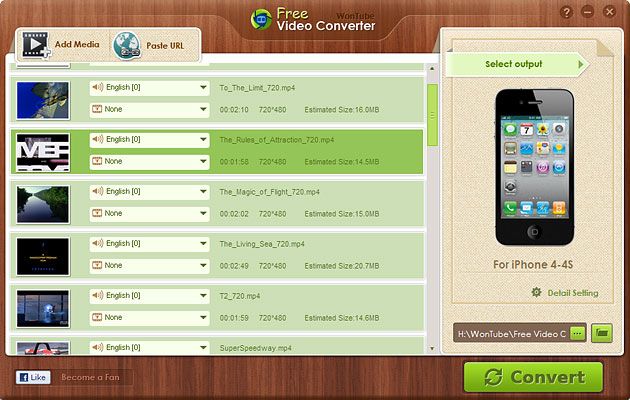Click the Become a Fan link
Image resolution: width=630 pixels, height=400 pixels.
(x=89, y=378)
